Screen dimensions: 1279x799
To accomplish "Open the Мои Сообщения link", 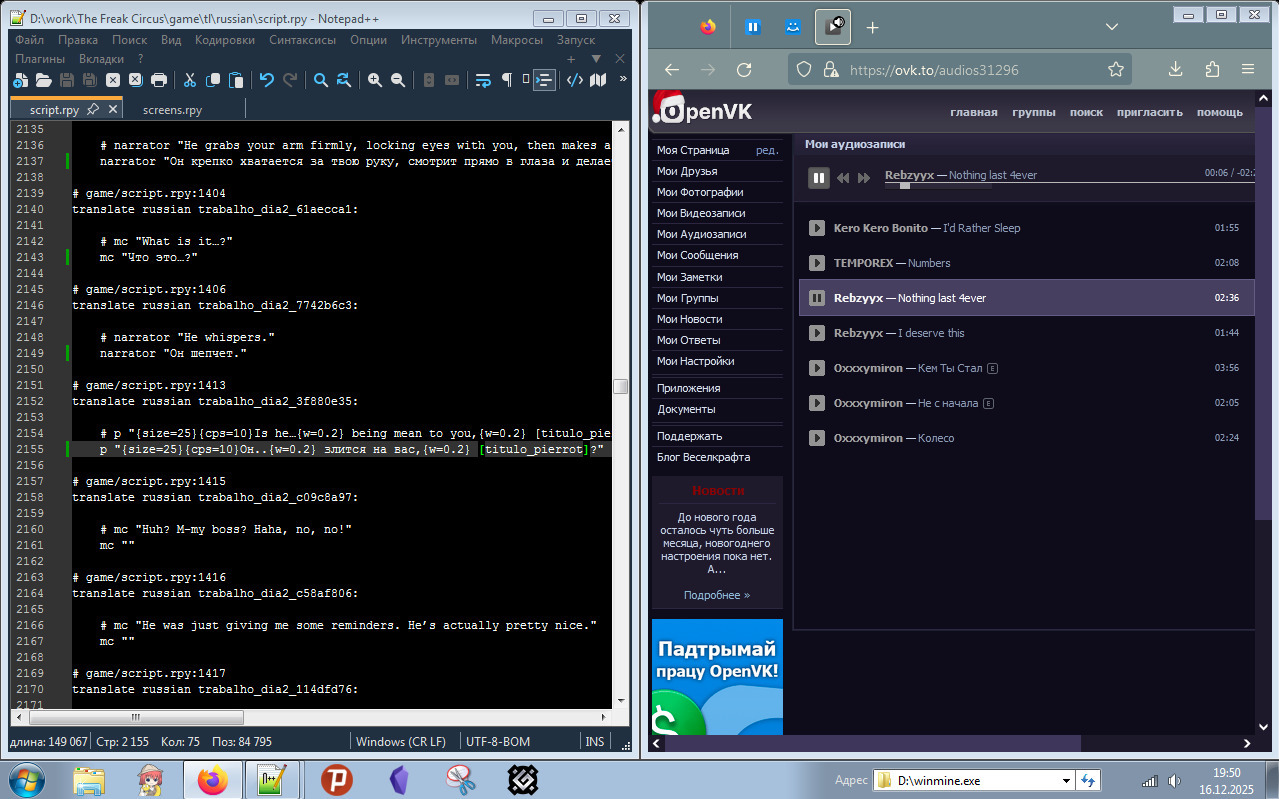I will [697, 255].
